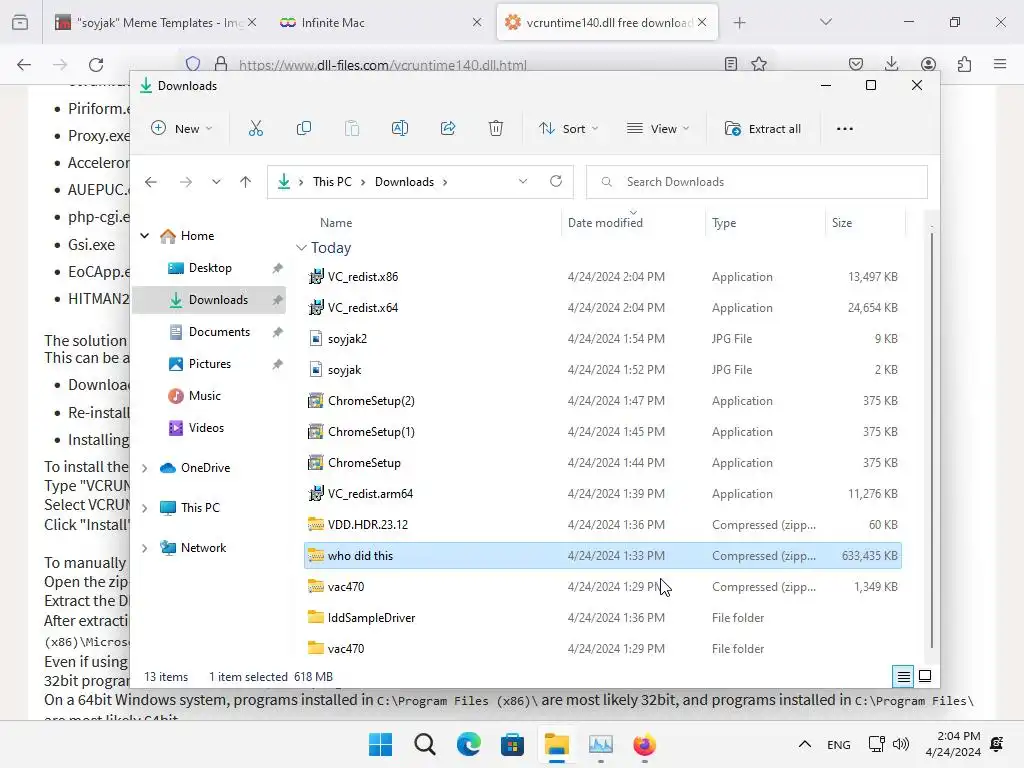Click Save to Pocket icon
Screen dimensions: 1024x768
856,64
